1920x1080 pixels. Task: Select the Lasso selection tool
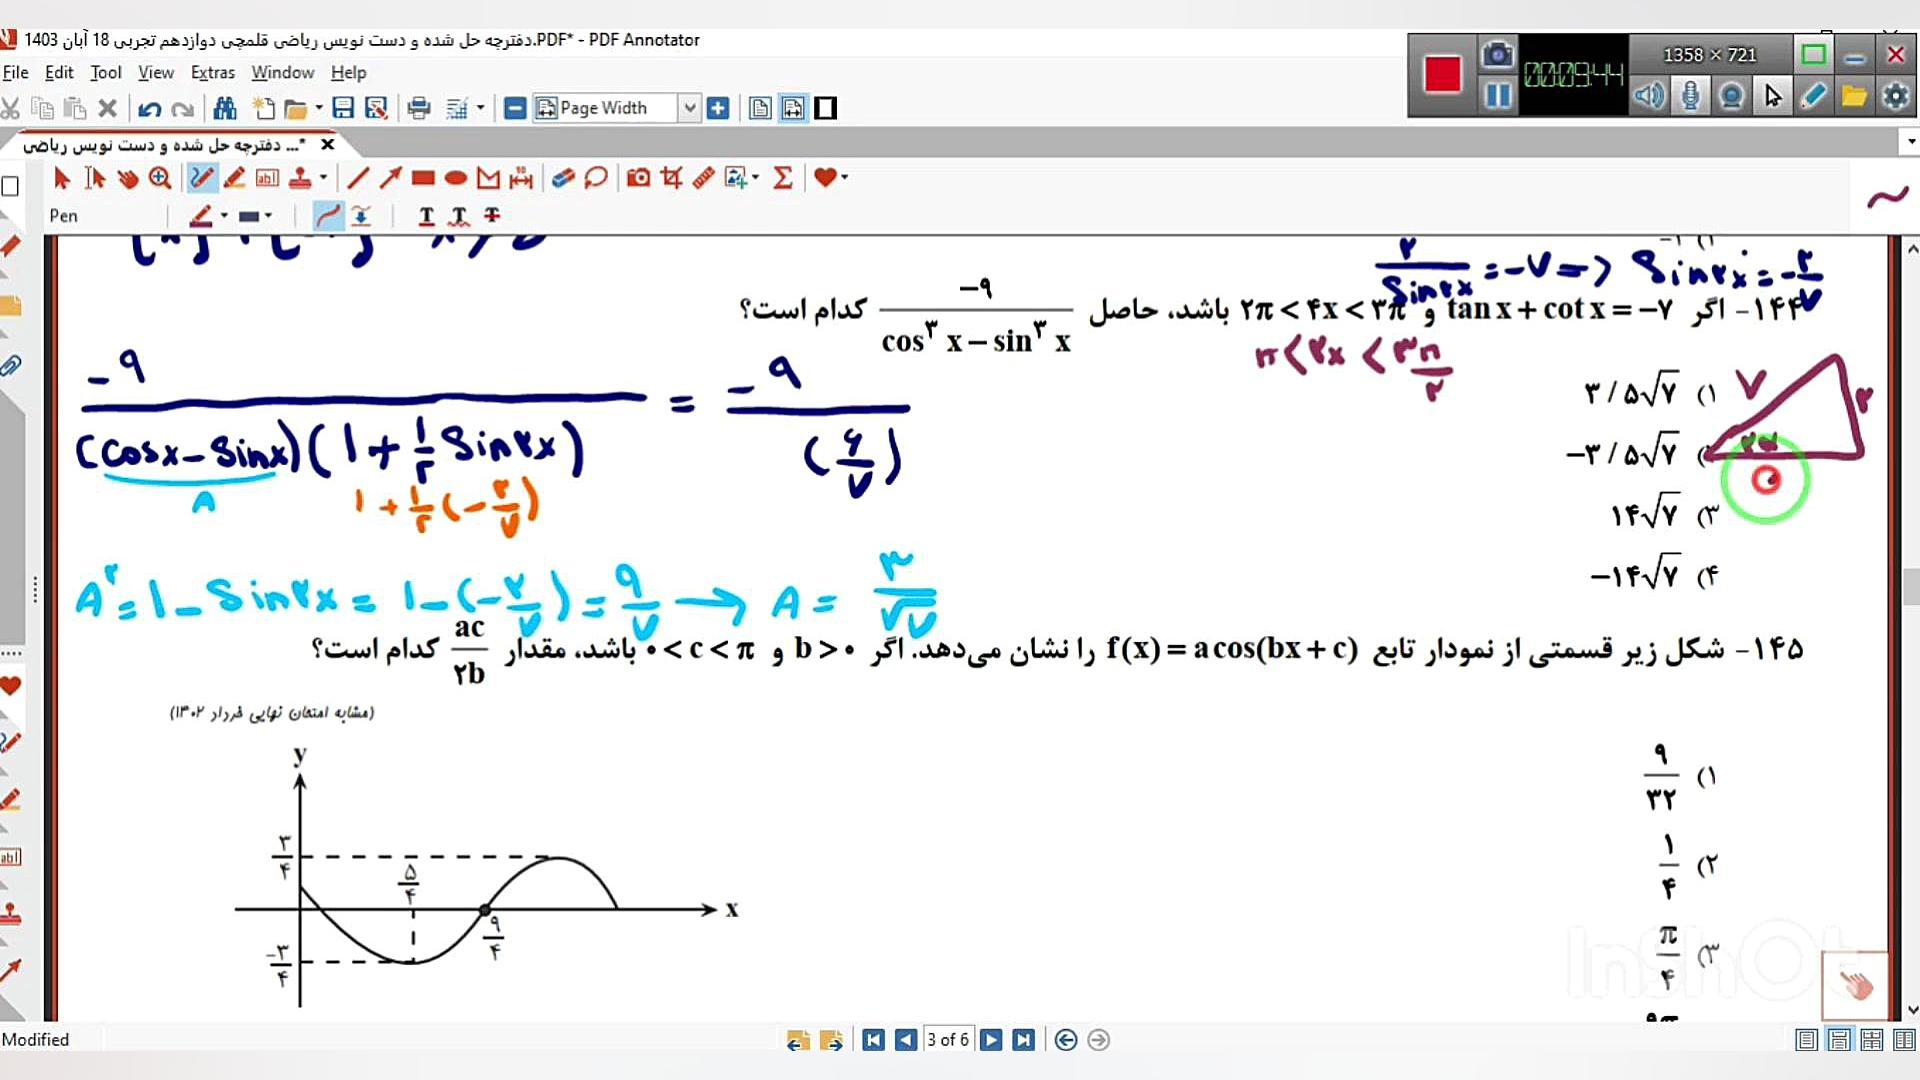pyautogui.click(x=596, y=178)
